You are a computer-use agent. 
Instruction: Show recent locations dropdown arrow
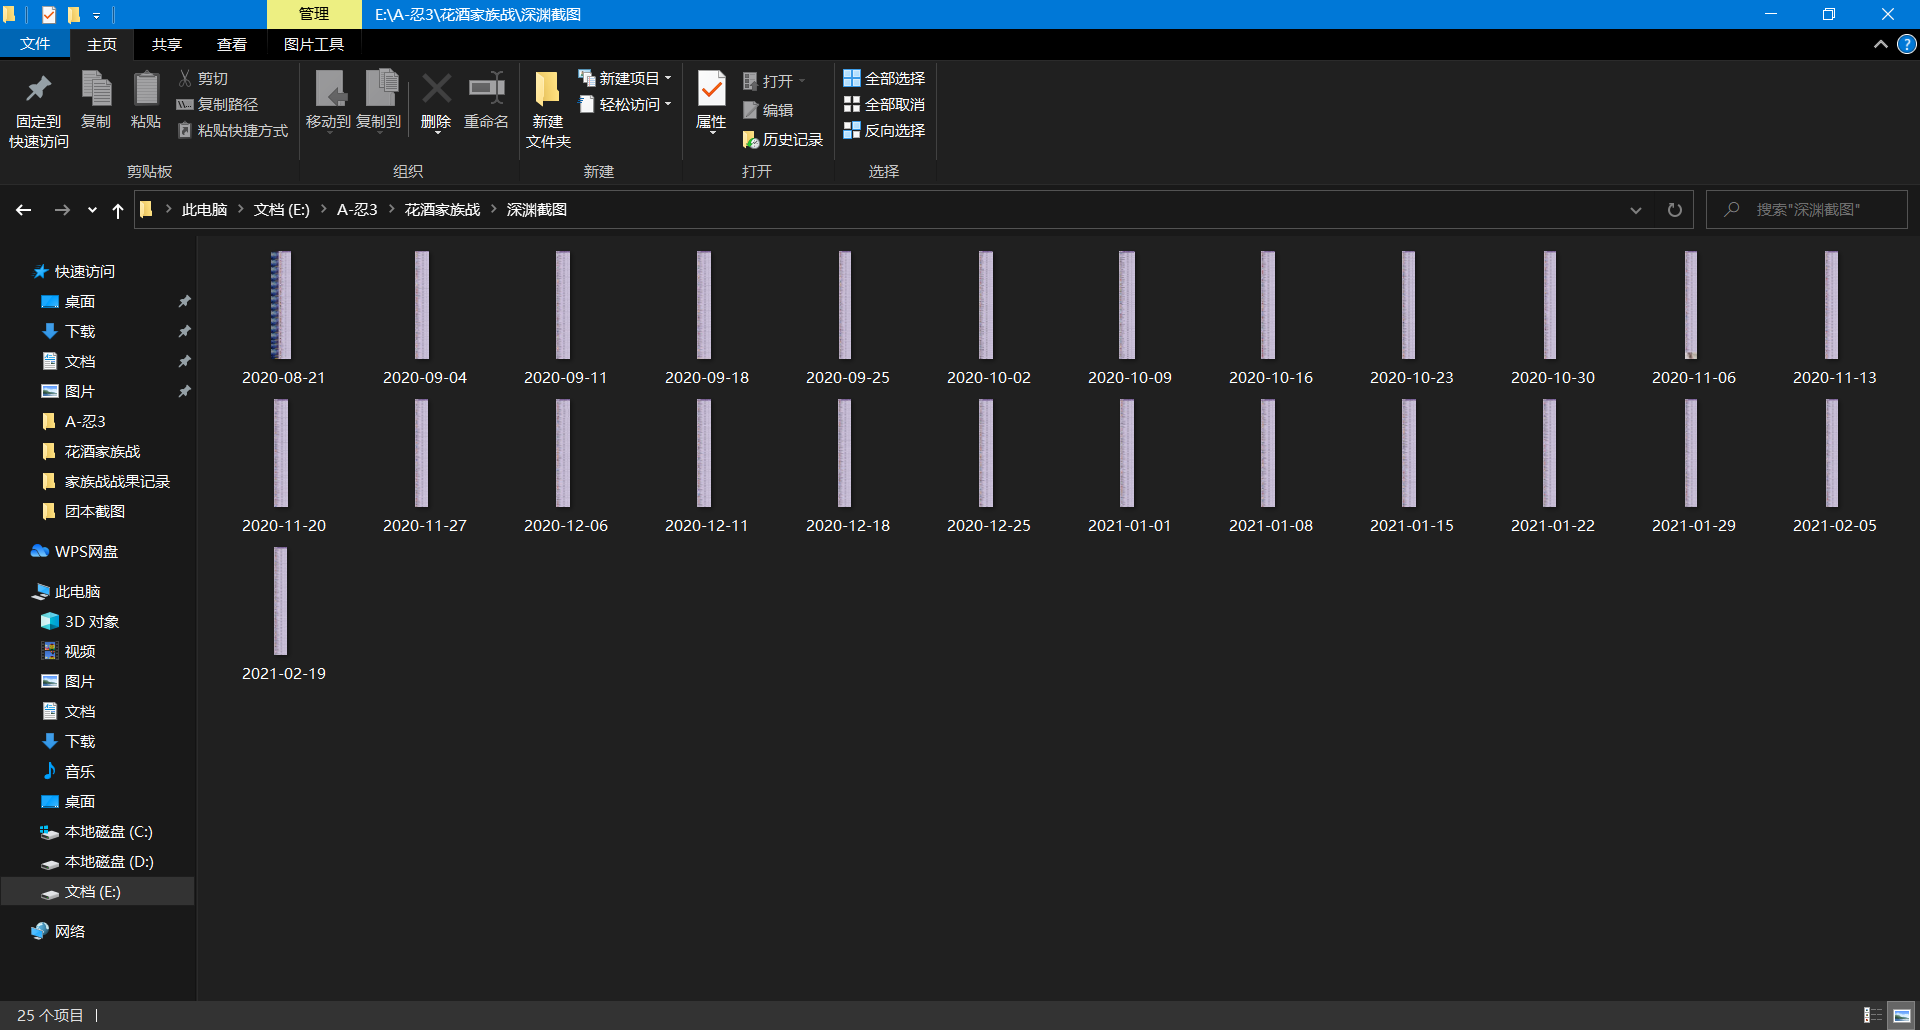click(92, 210)
